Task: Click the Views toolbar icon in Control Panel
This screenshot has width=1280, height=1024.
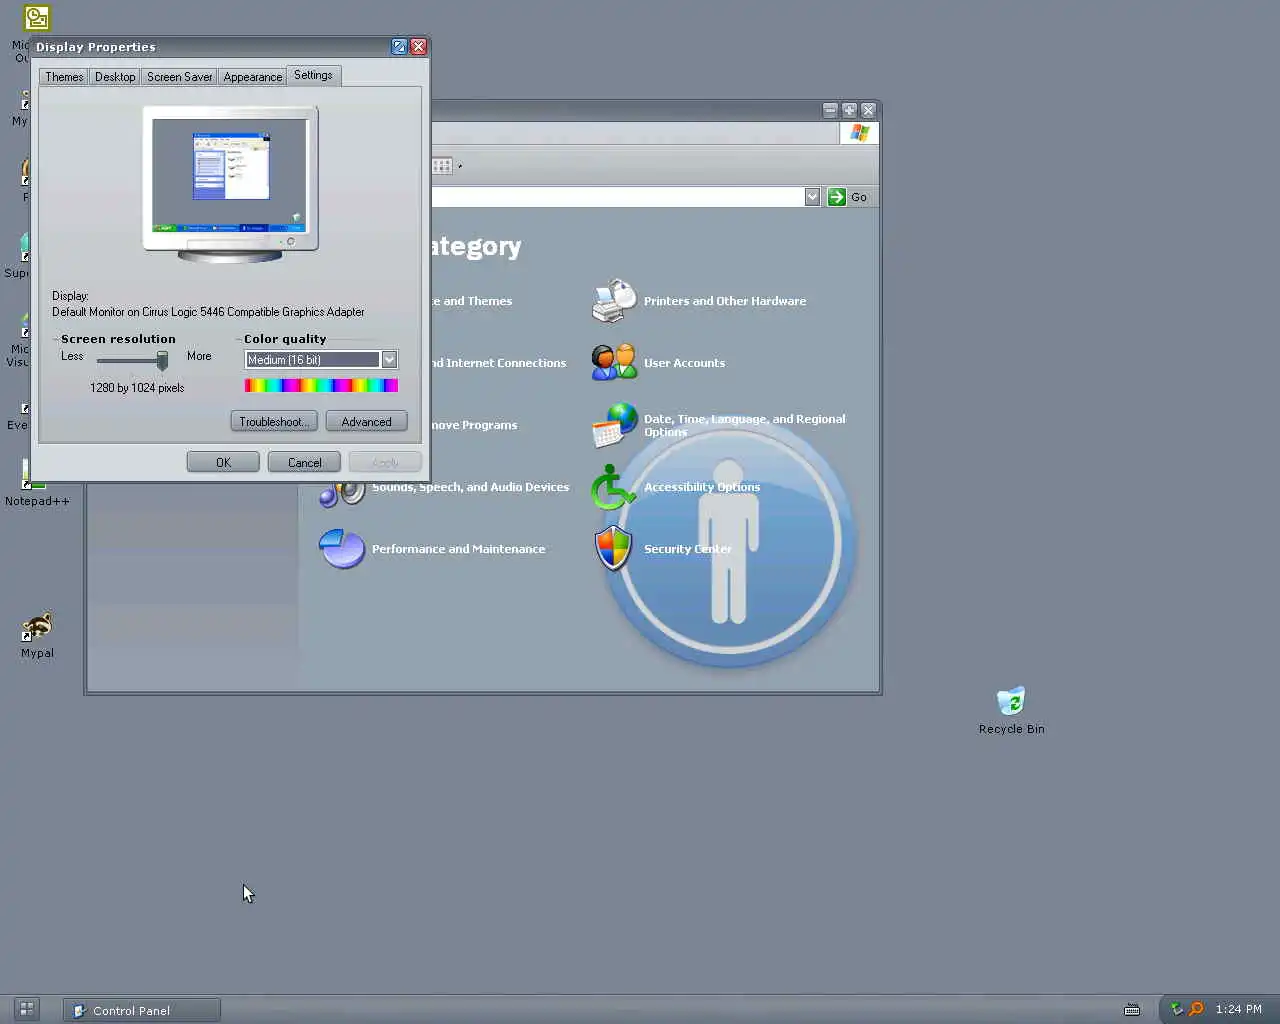Action: point(442,166)
